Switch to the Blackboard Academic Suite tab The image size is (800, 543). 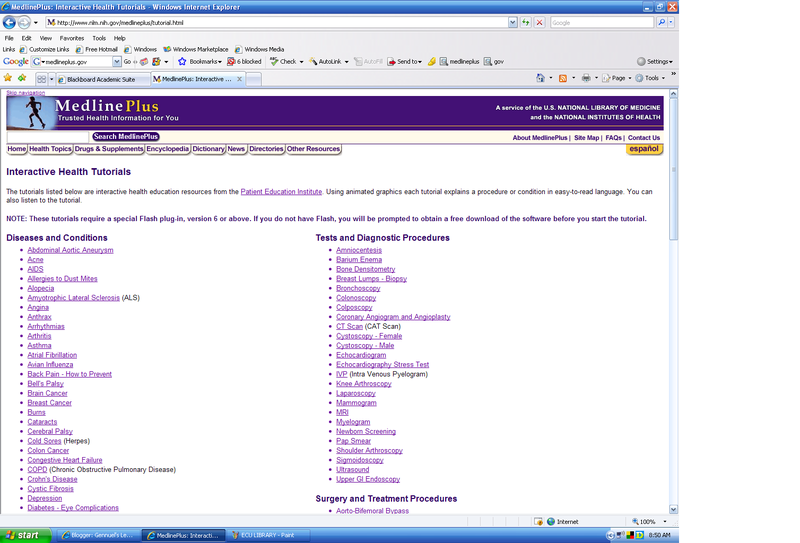pyautogui.click(x=102, y=79)
